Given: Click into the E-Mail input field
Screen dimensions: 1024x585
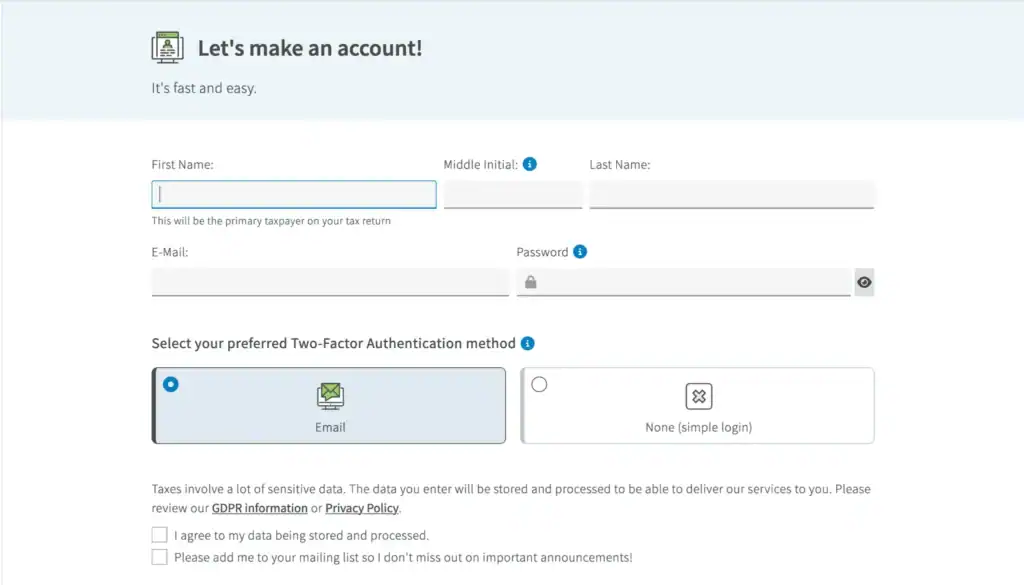Looking at the screenshot, I should 330,283.
